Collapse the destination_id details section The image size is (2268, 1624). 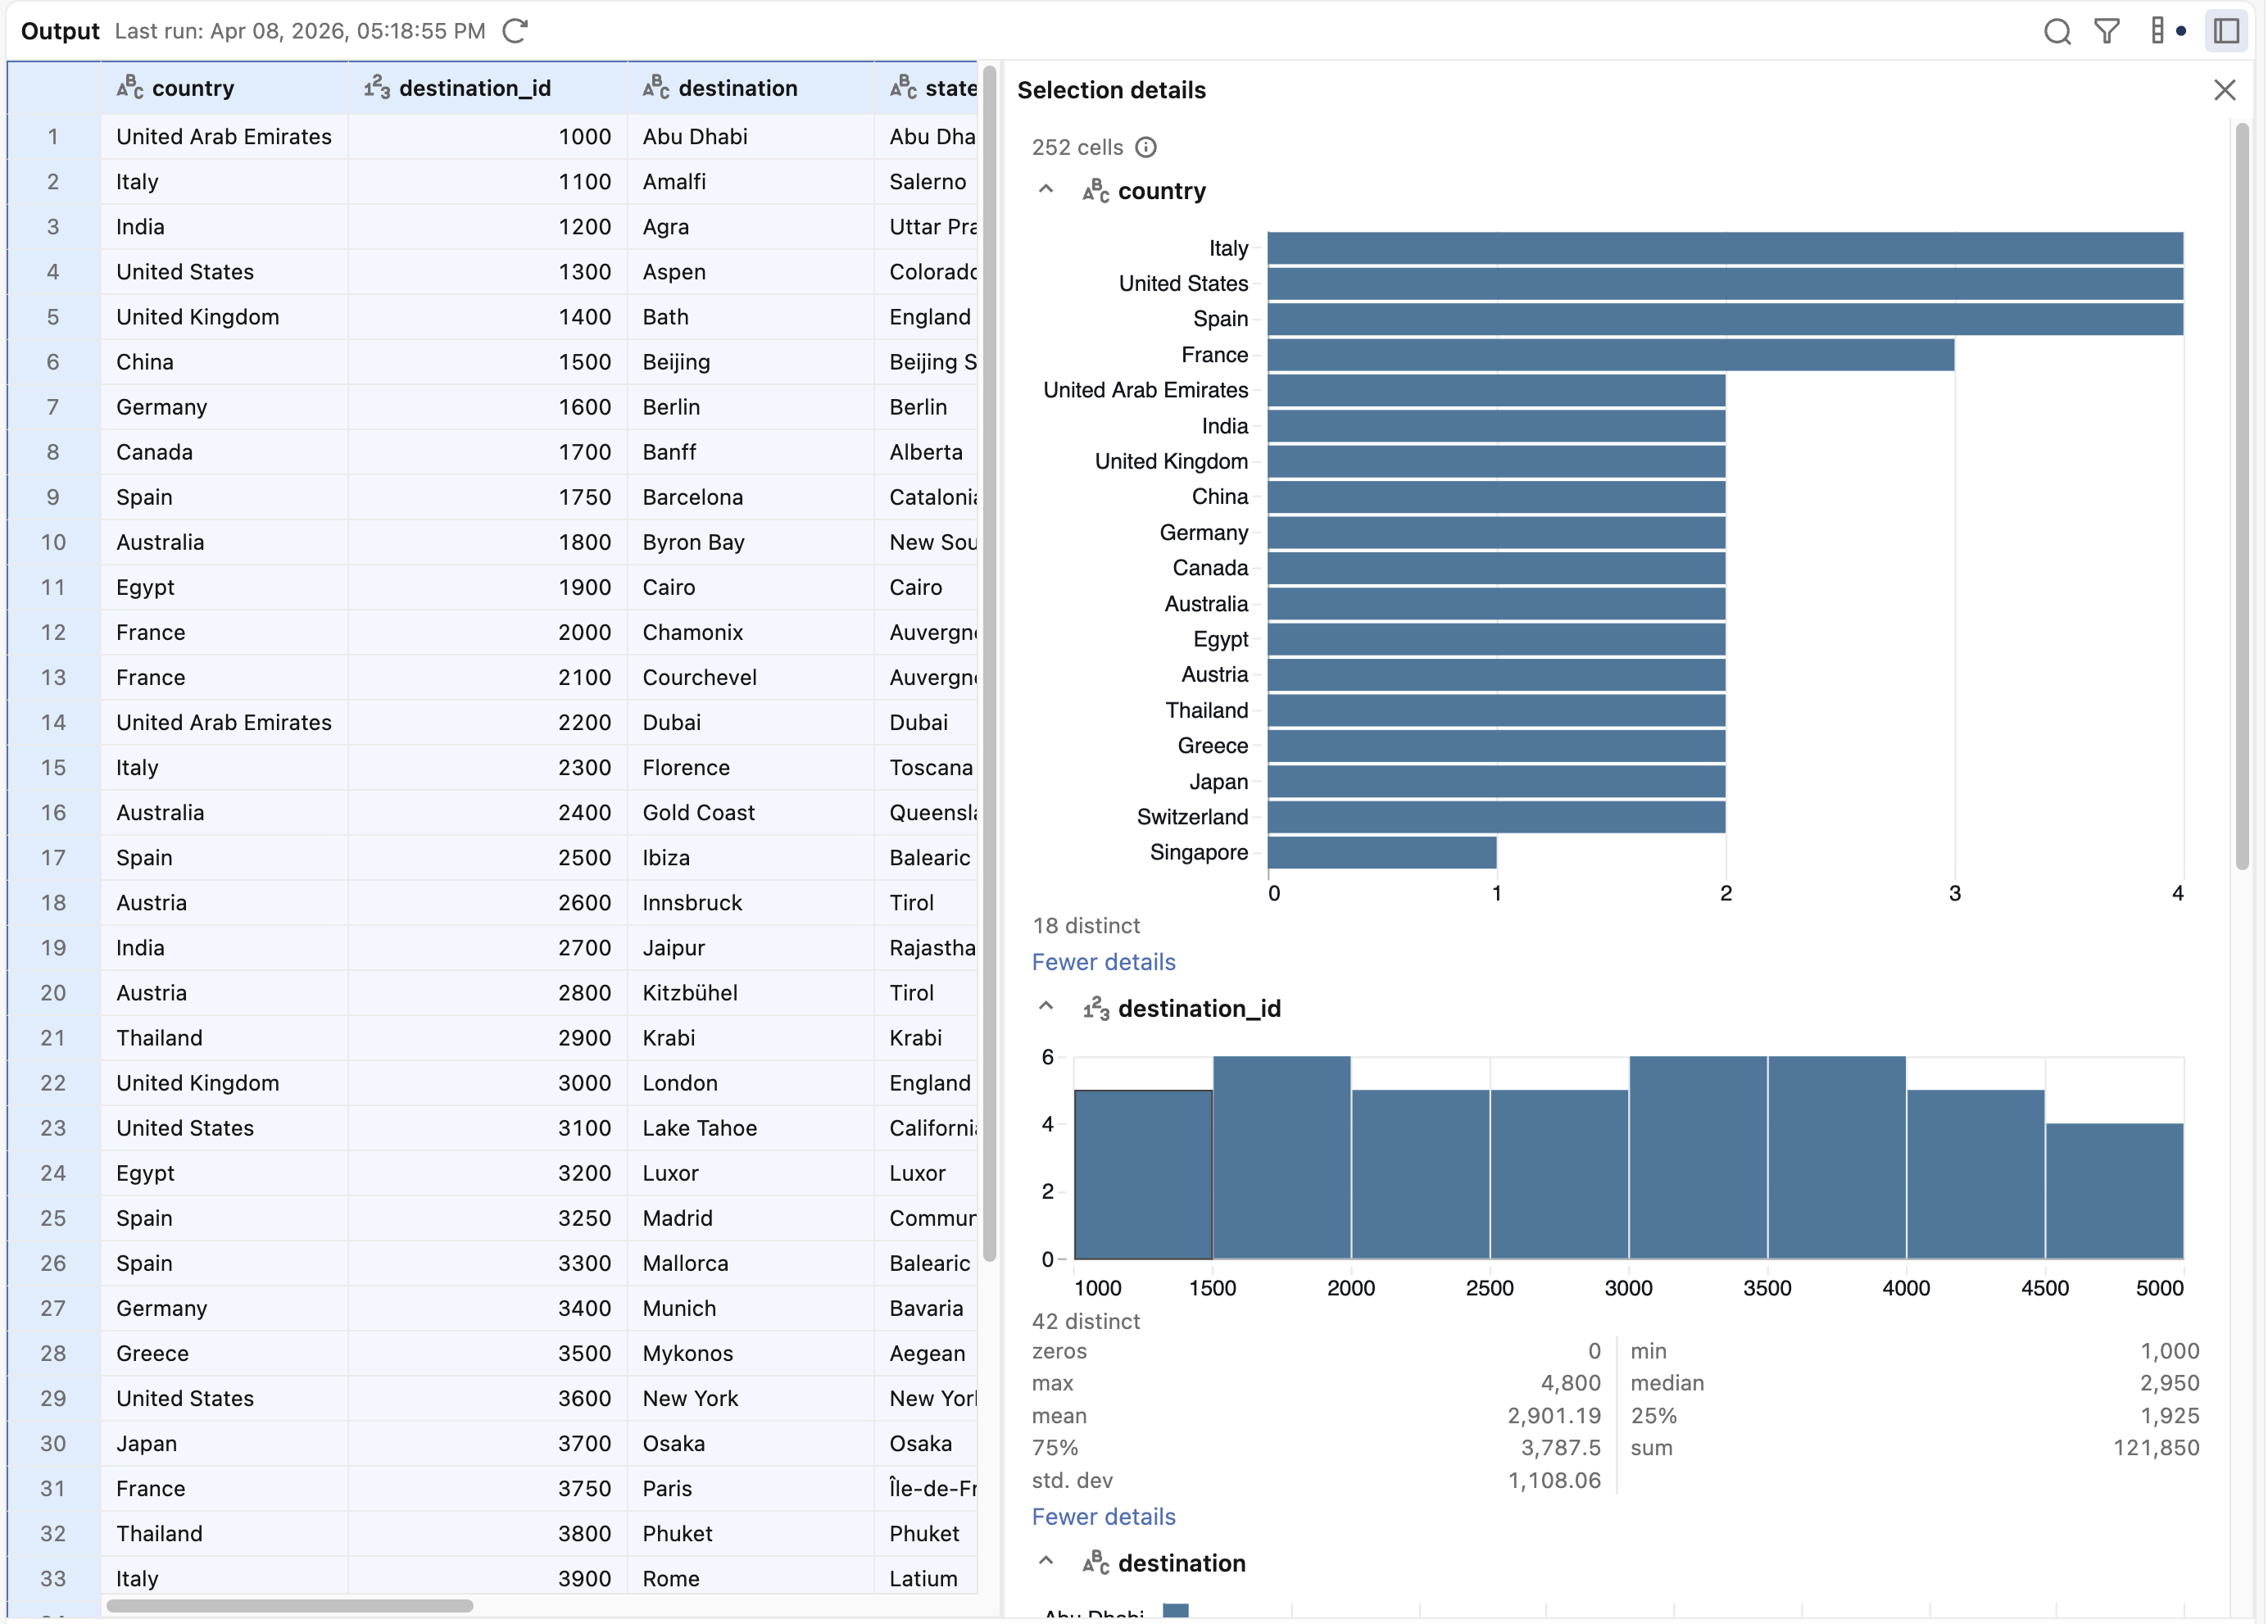click(x=1046, y=1007)
